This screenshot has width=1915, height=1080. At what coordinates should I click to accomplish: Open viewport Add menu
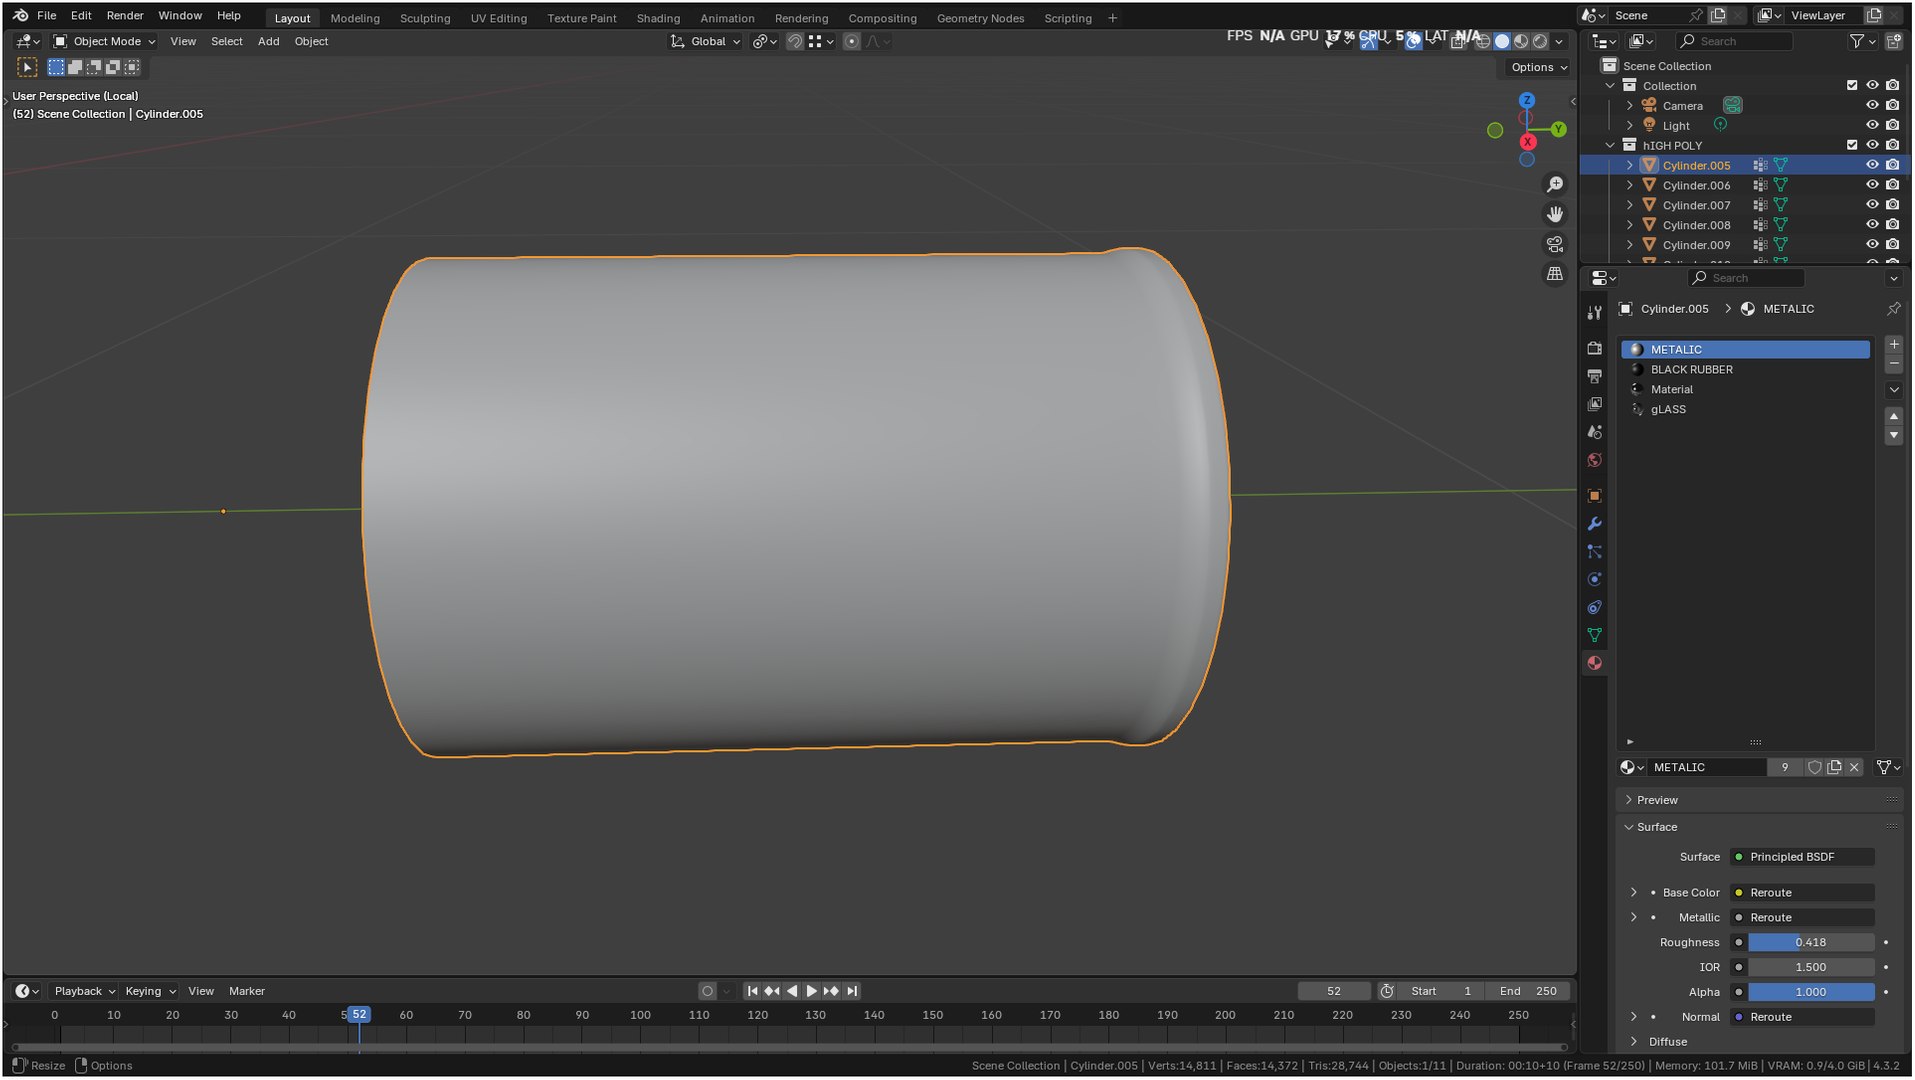pos(268,41)
